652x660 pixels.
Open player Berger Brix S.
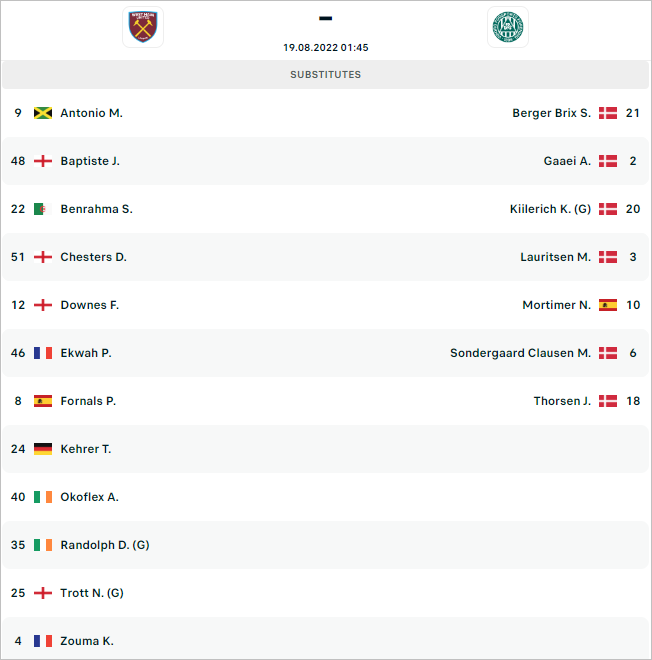coord(551,113)
